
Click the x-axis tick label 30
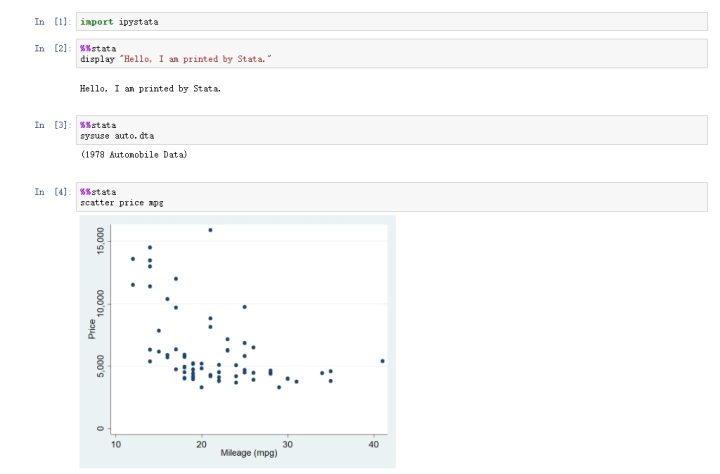[x=287, y=444]
